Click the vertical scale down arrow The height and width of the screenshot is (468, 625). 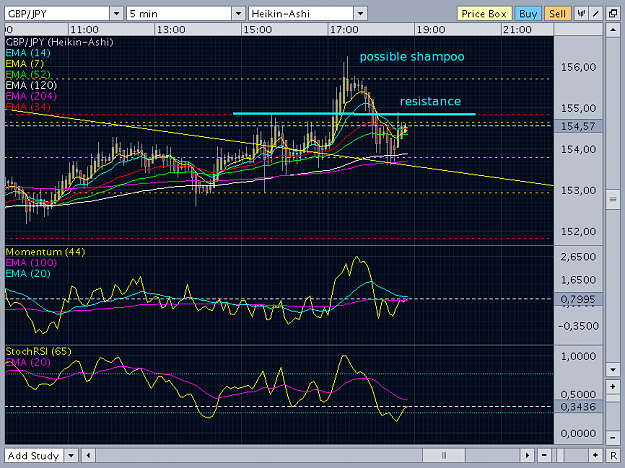click(612, 369)
